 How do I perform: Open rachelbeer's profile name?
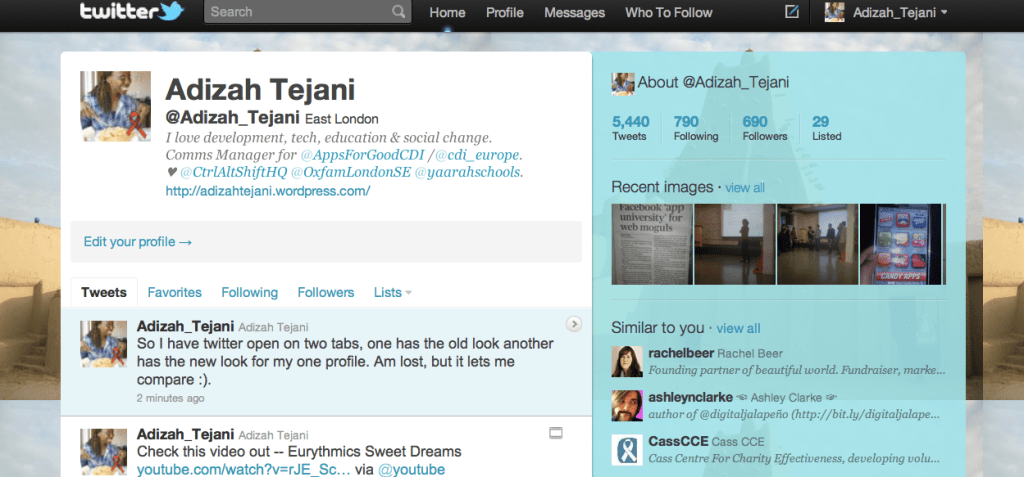[681, 354]
